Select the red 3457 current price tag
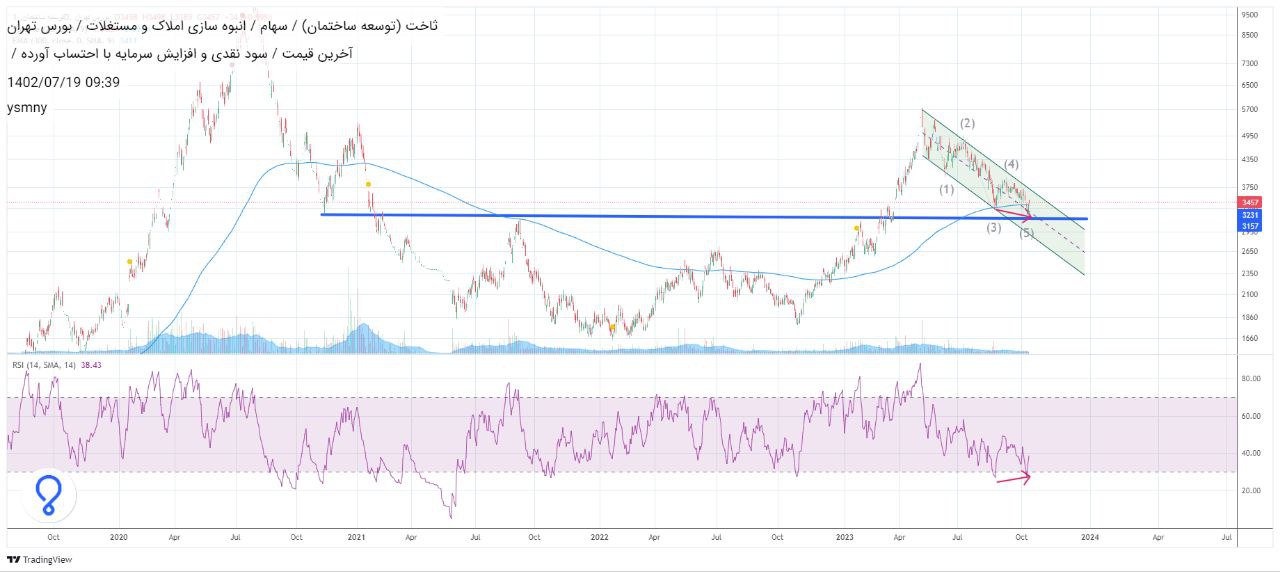Viewport: 1280px width, 572px height. click(1250, 202)
